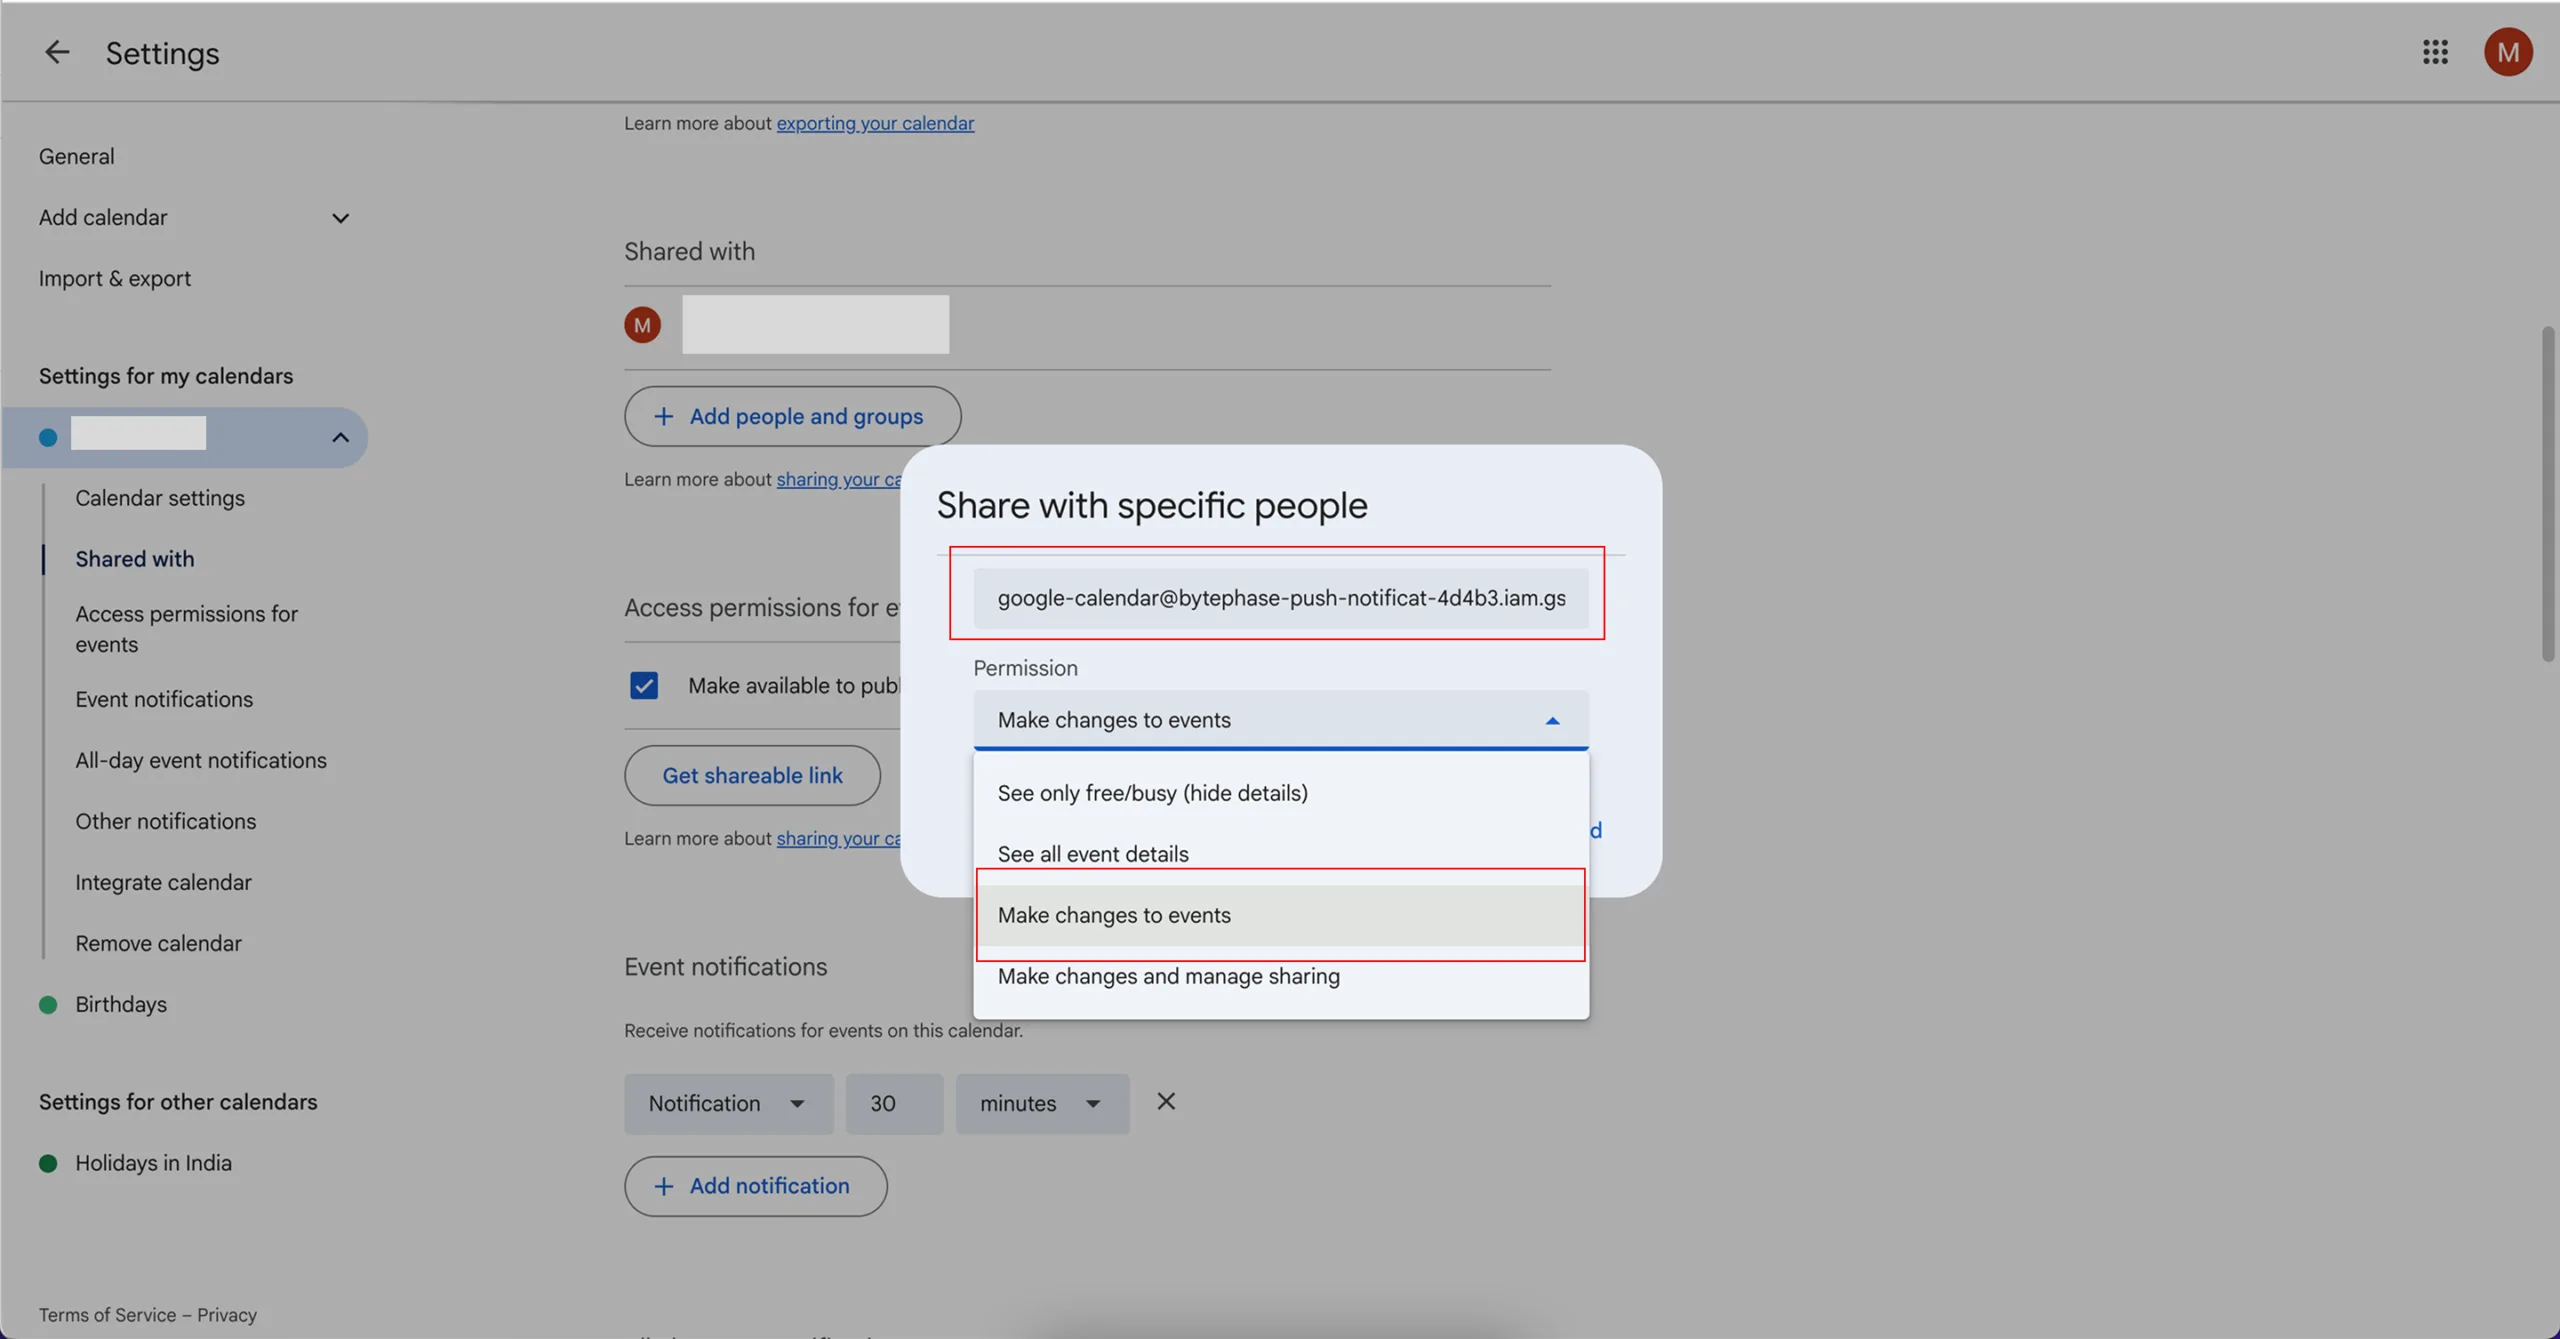Uncheck Make available to public checkbox
Screen dimensions: 2560x1339
[644, 686]
